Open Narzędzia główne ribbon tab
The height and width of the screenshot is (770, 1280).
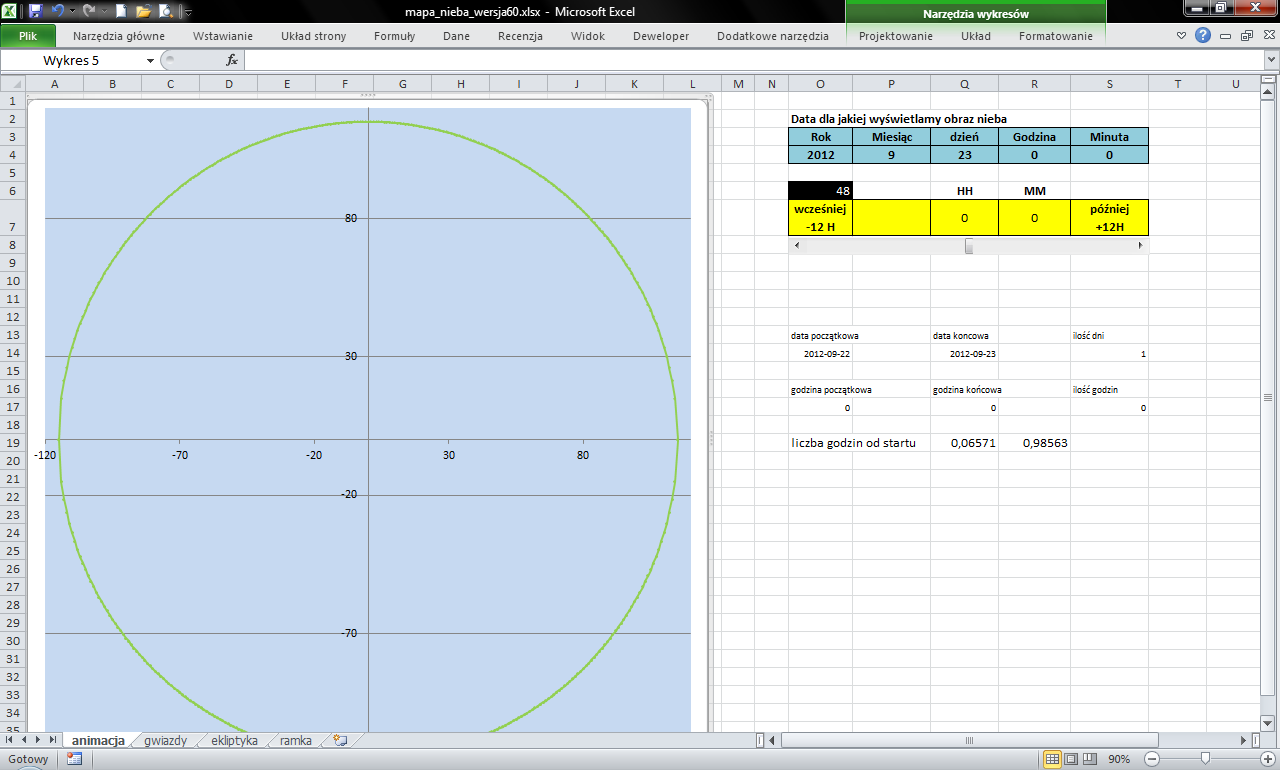coord(119,36)
